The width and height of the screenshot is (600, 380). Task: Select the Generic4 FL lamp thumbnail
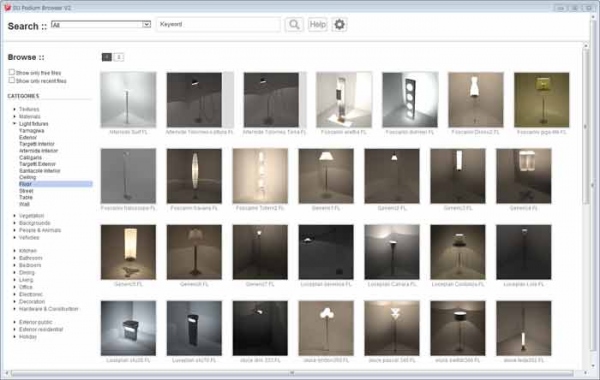click(x=523, y=176)
